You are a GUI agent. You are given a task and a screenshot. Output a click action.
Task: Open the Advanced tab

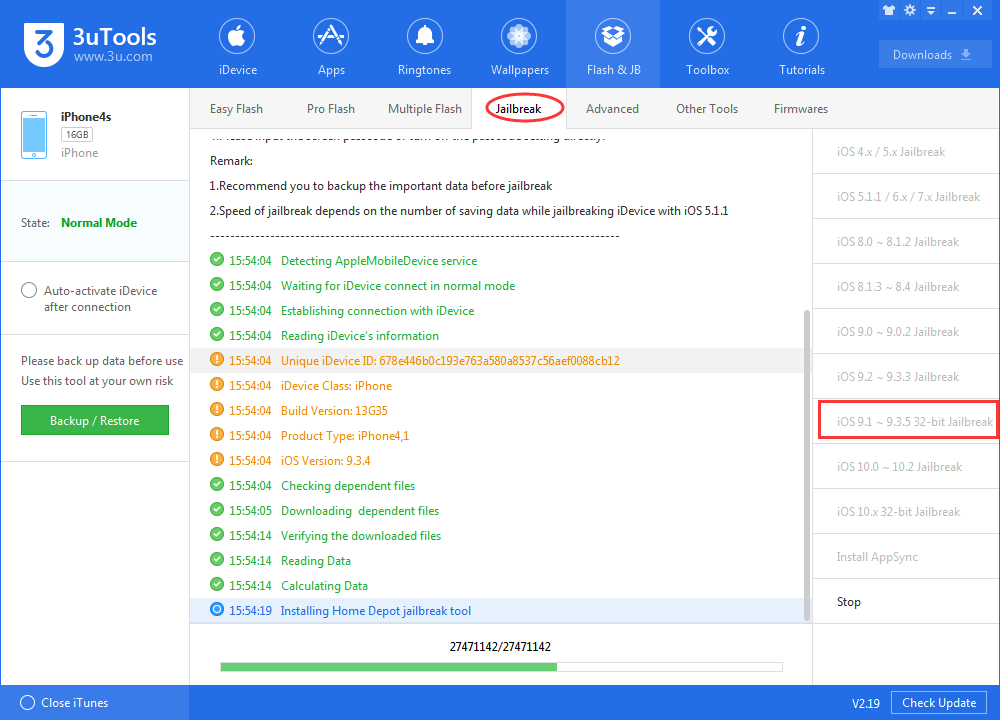[612, 109]
